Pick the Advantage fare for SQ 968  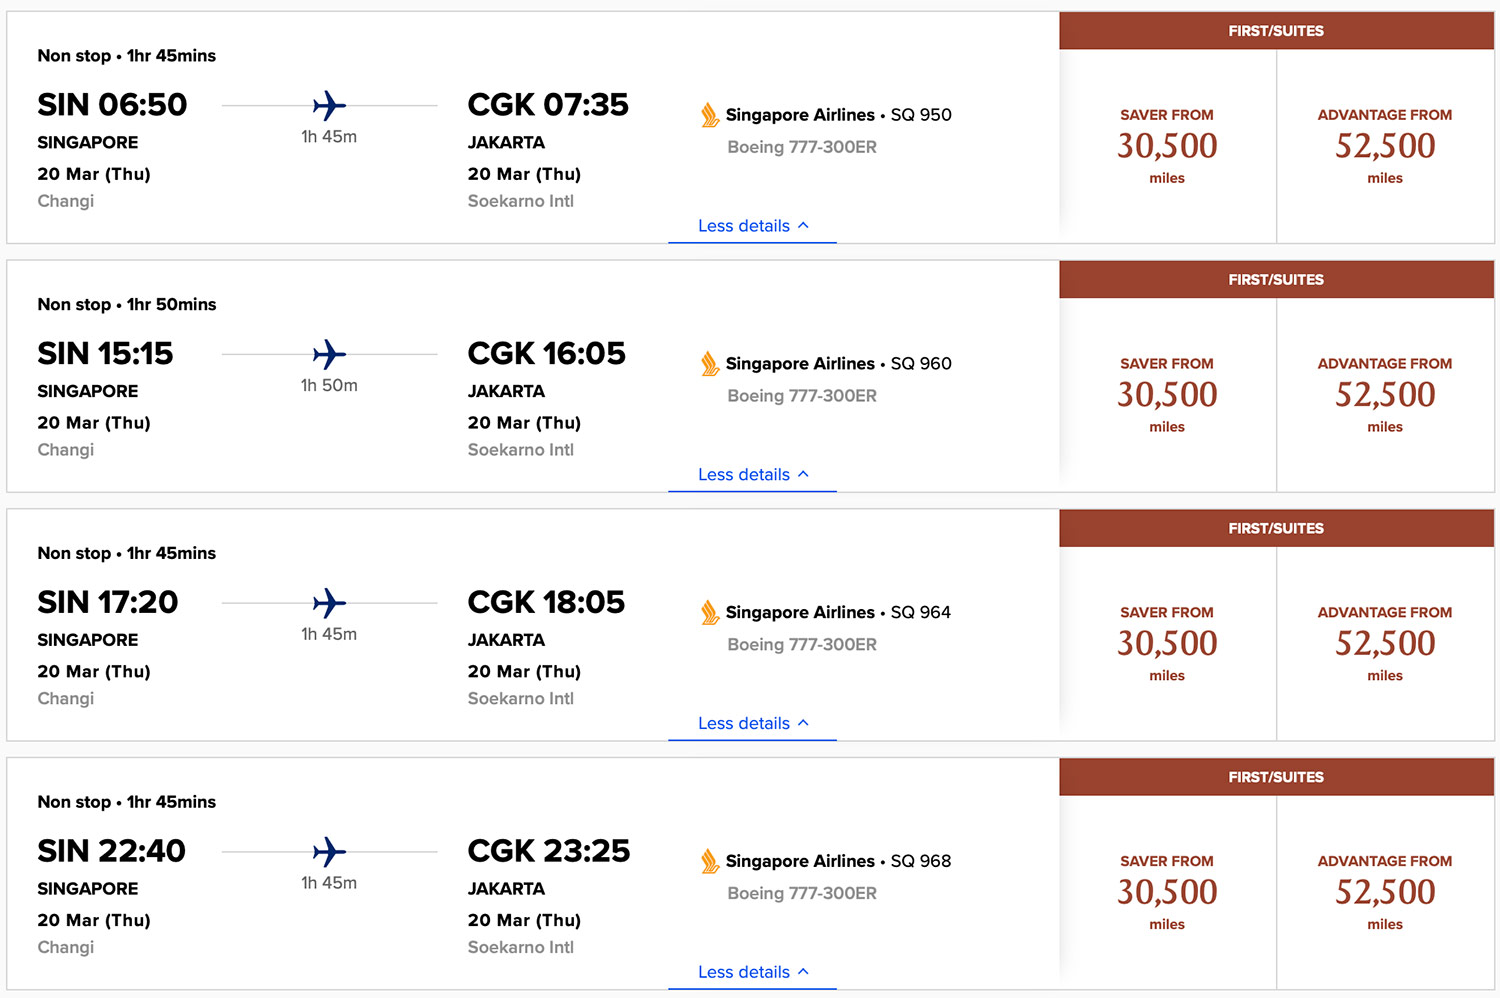click(x=1385, y=892)
